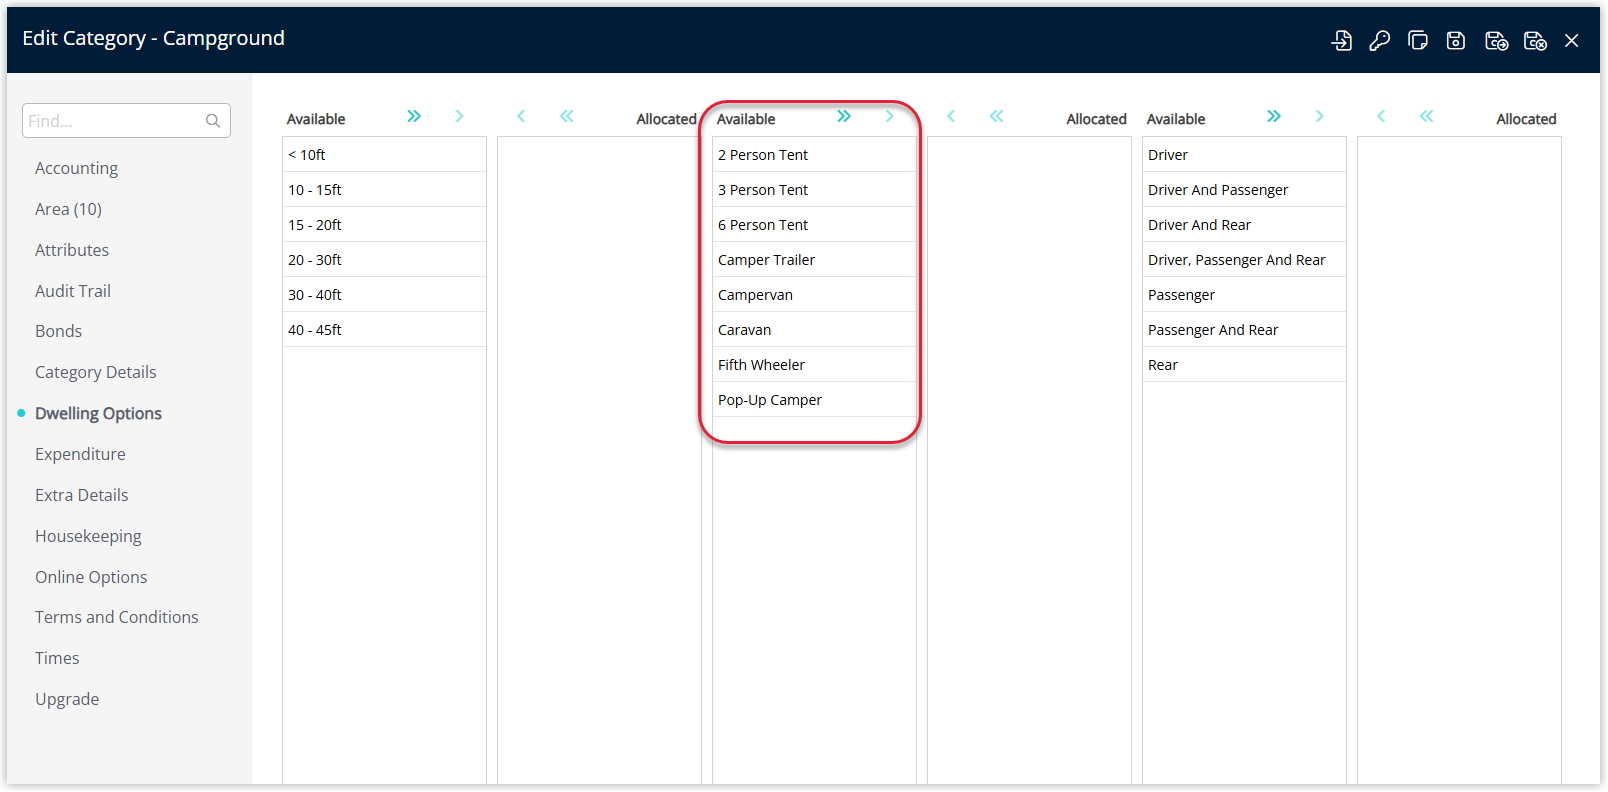1608x792 pixels.
Task: Remove all allocated items back to size list
Action: (567, 116)
